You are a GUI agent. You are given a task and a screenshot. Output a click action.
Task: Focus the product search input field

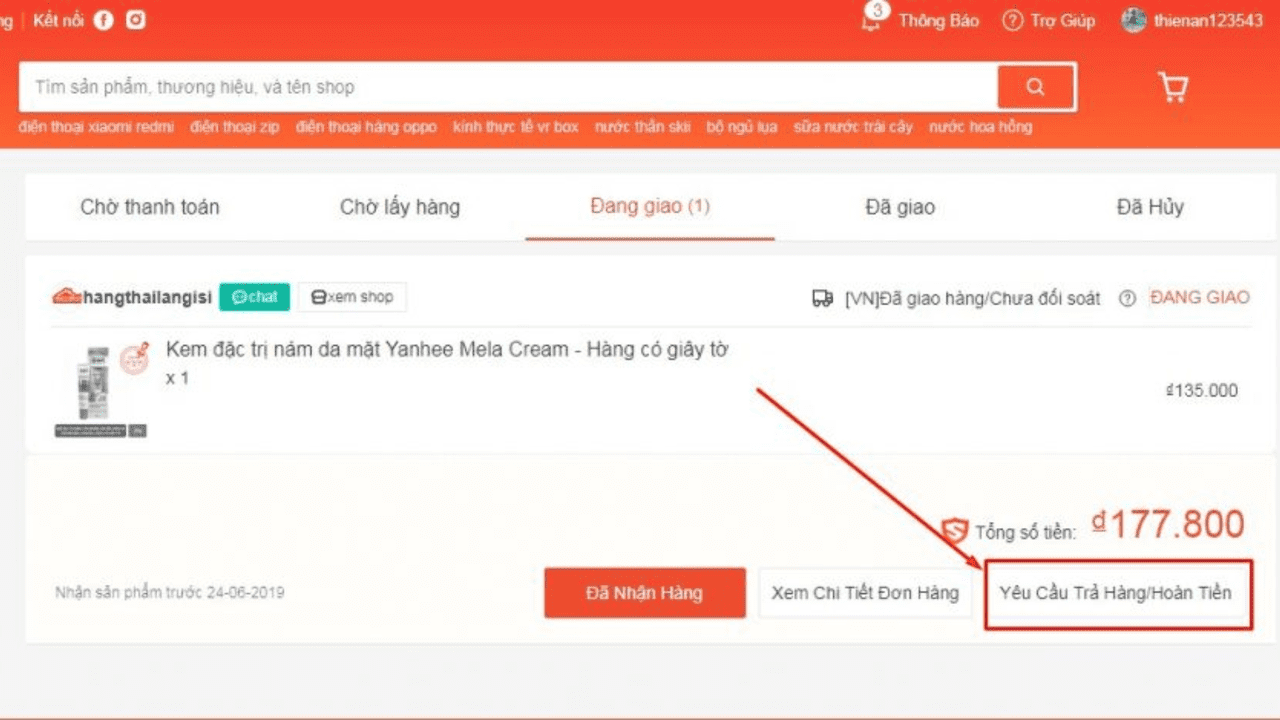[x=500, y=87]
